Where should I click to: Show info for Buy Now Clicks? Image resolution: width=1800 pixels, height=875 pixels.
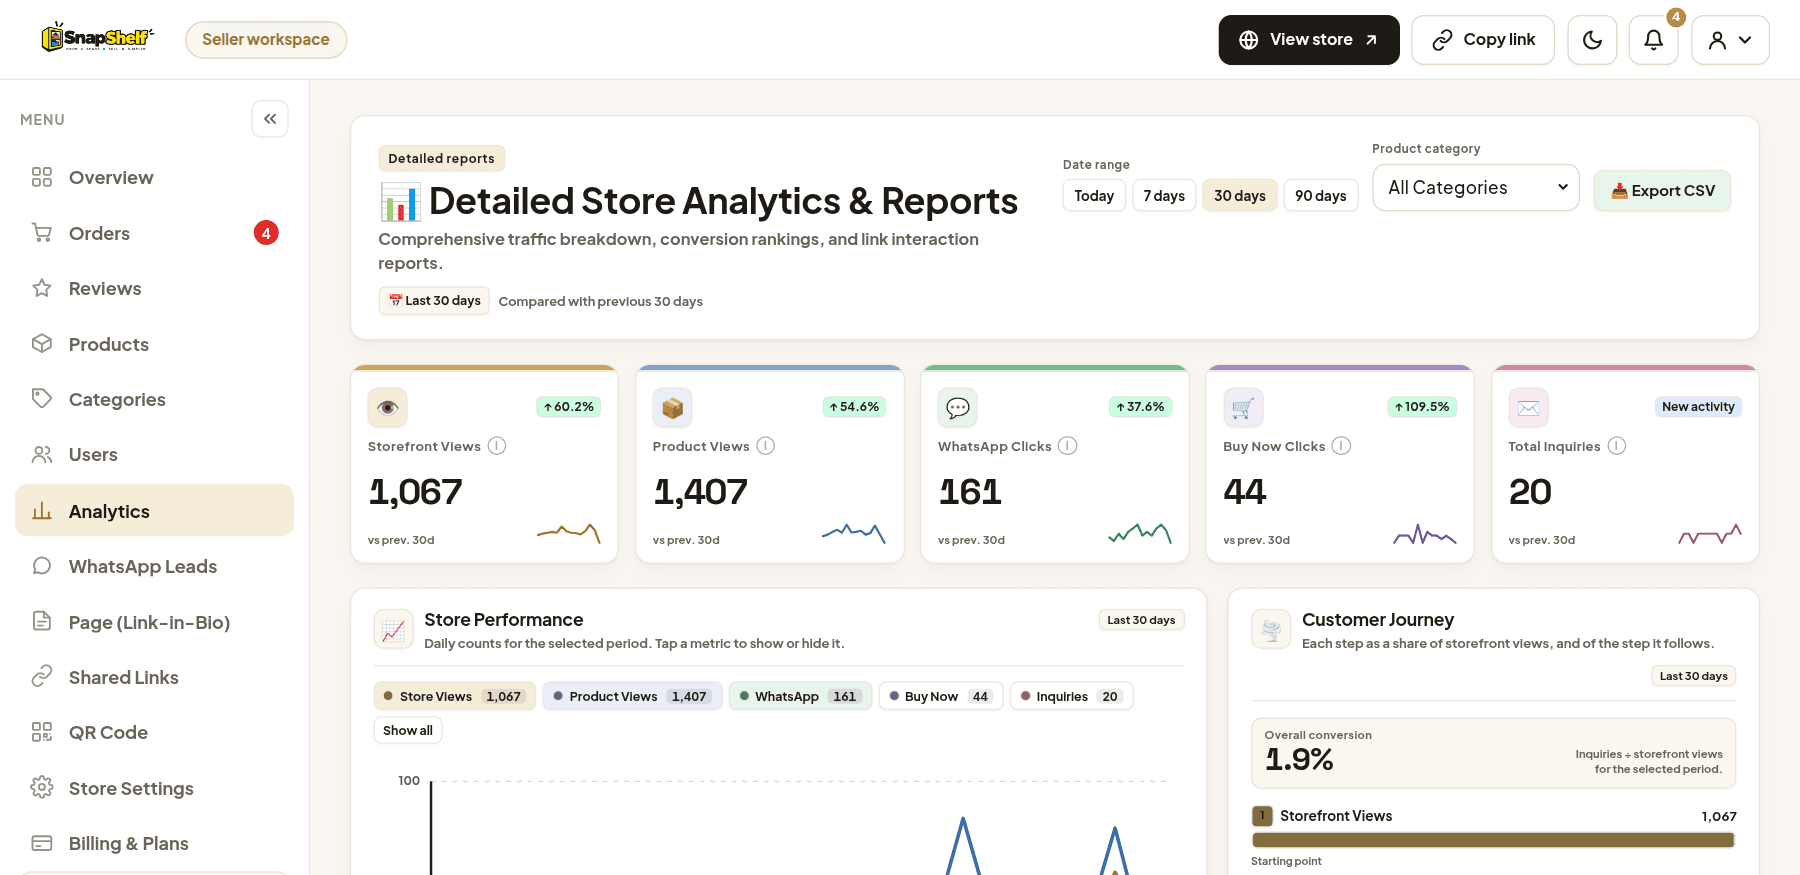[x=1342, y=446]
